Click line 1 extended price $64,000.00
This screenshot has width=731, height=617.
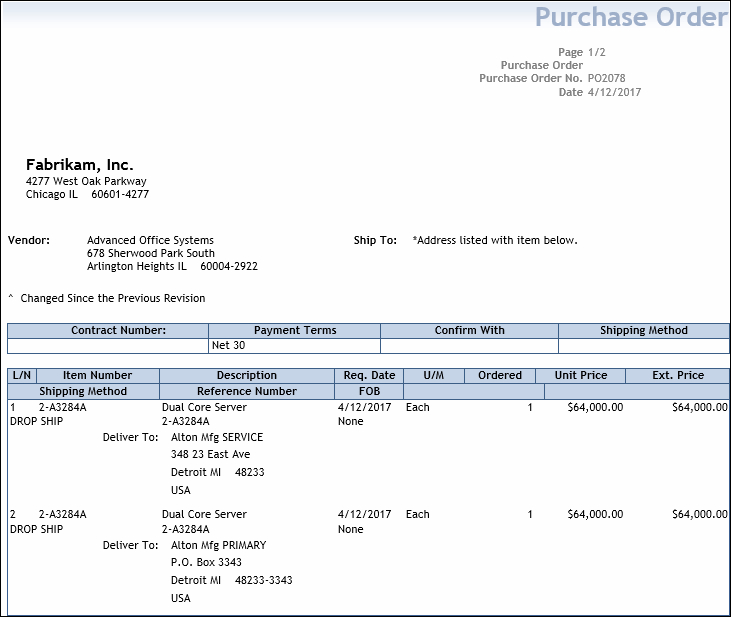[x=700, y=408]
